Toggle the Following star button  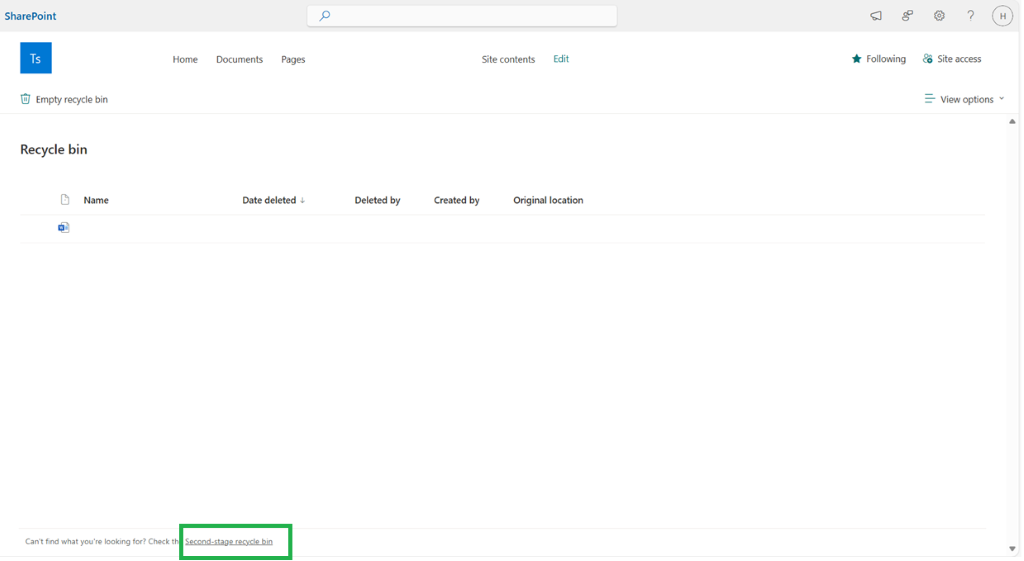point(878,59)
